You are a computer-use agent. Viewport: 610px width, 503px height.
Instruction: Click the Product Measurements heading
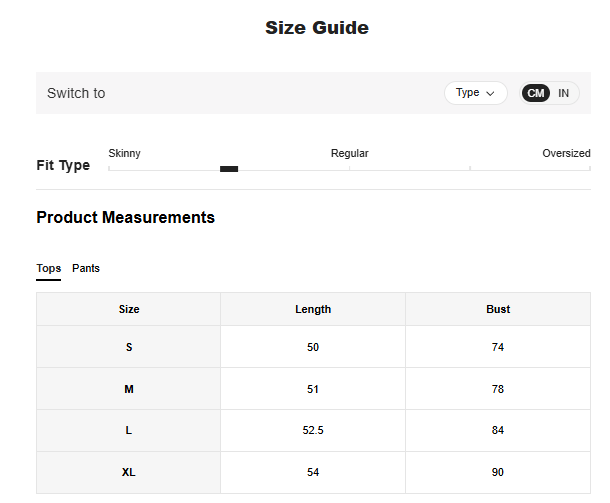pyautogui.click(x=125, y=217)
